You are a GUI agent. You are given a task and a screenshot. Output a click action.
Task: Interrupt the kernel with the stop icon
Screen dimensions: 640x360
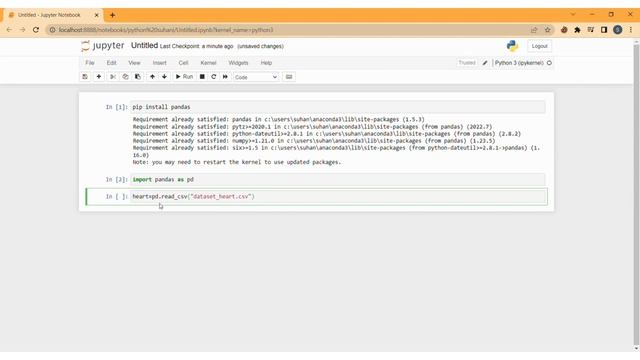click(x=202, y=77)
